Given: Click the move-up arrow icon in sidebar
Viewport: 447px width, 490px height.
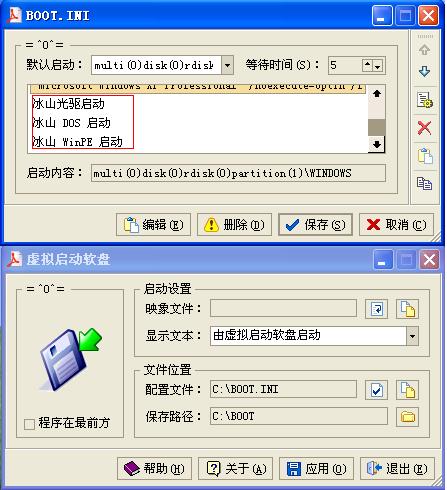Looking at the screenshot, I should pos(424,50).
